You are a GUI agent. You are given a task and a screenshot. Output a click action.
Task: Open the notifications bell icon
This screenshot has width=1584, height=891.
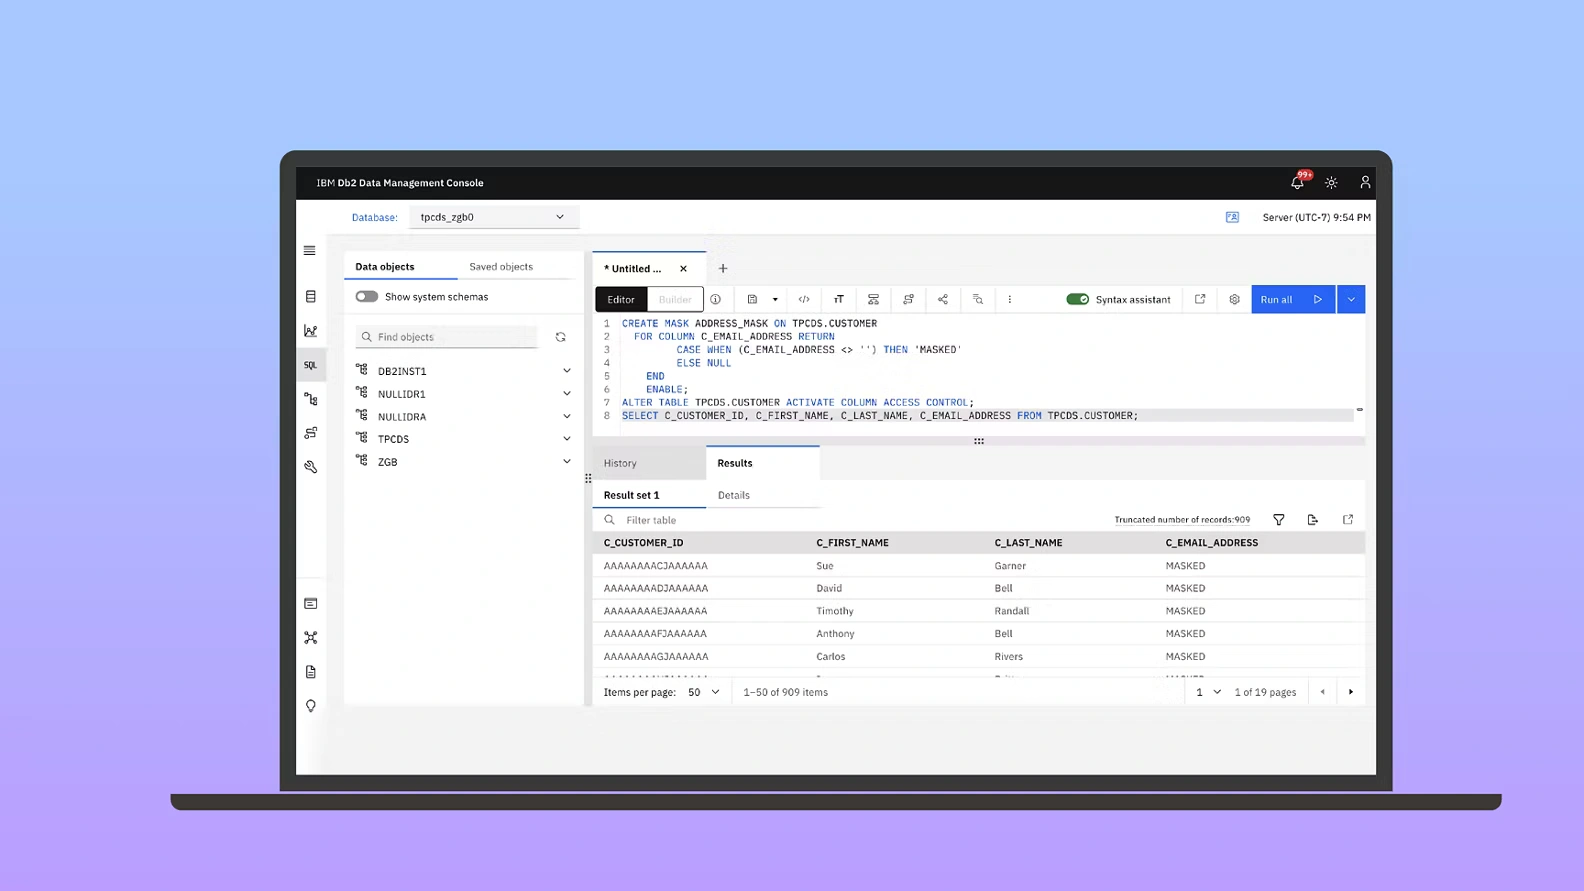[1297, 183]
